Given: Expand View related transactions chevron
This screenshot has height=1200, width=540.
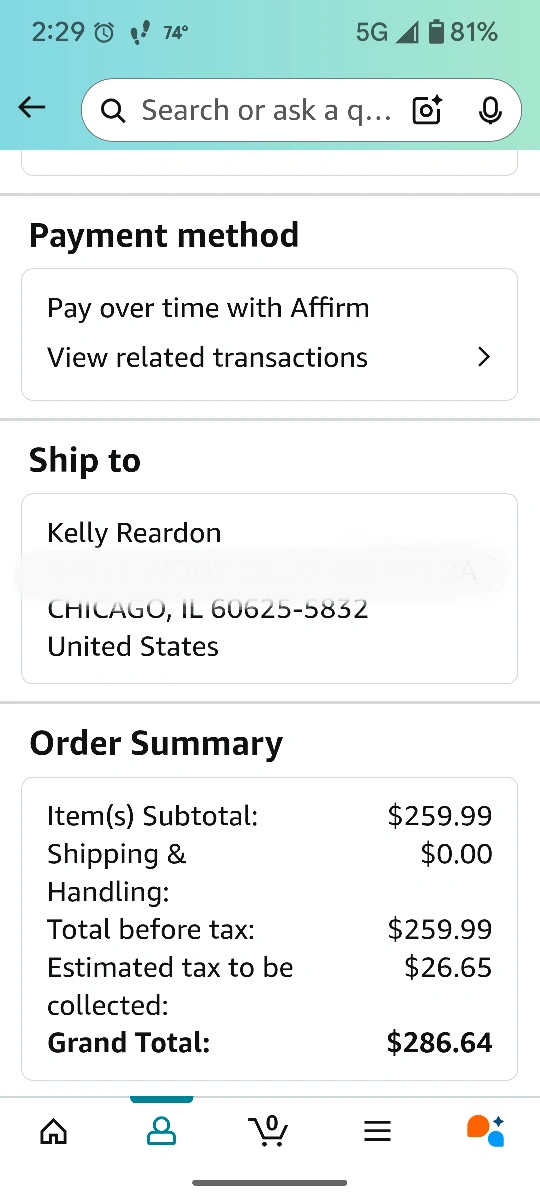Looking at the screenshot, I should pyautogui.click(x=484, y=357).
